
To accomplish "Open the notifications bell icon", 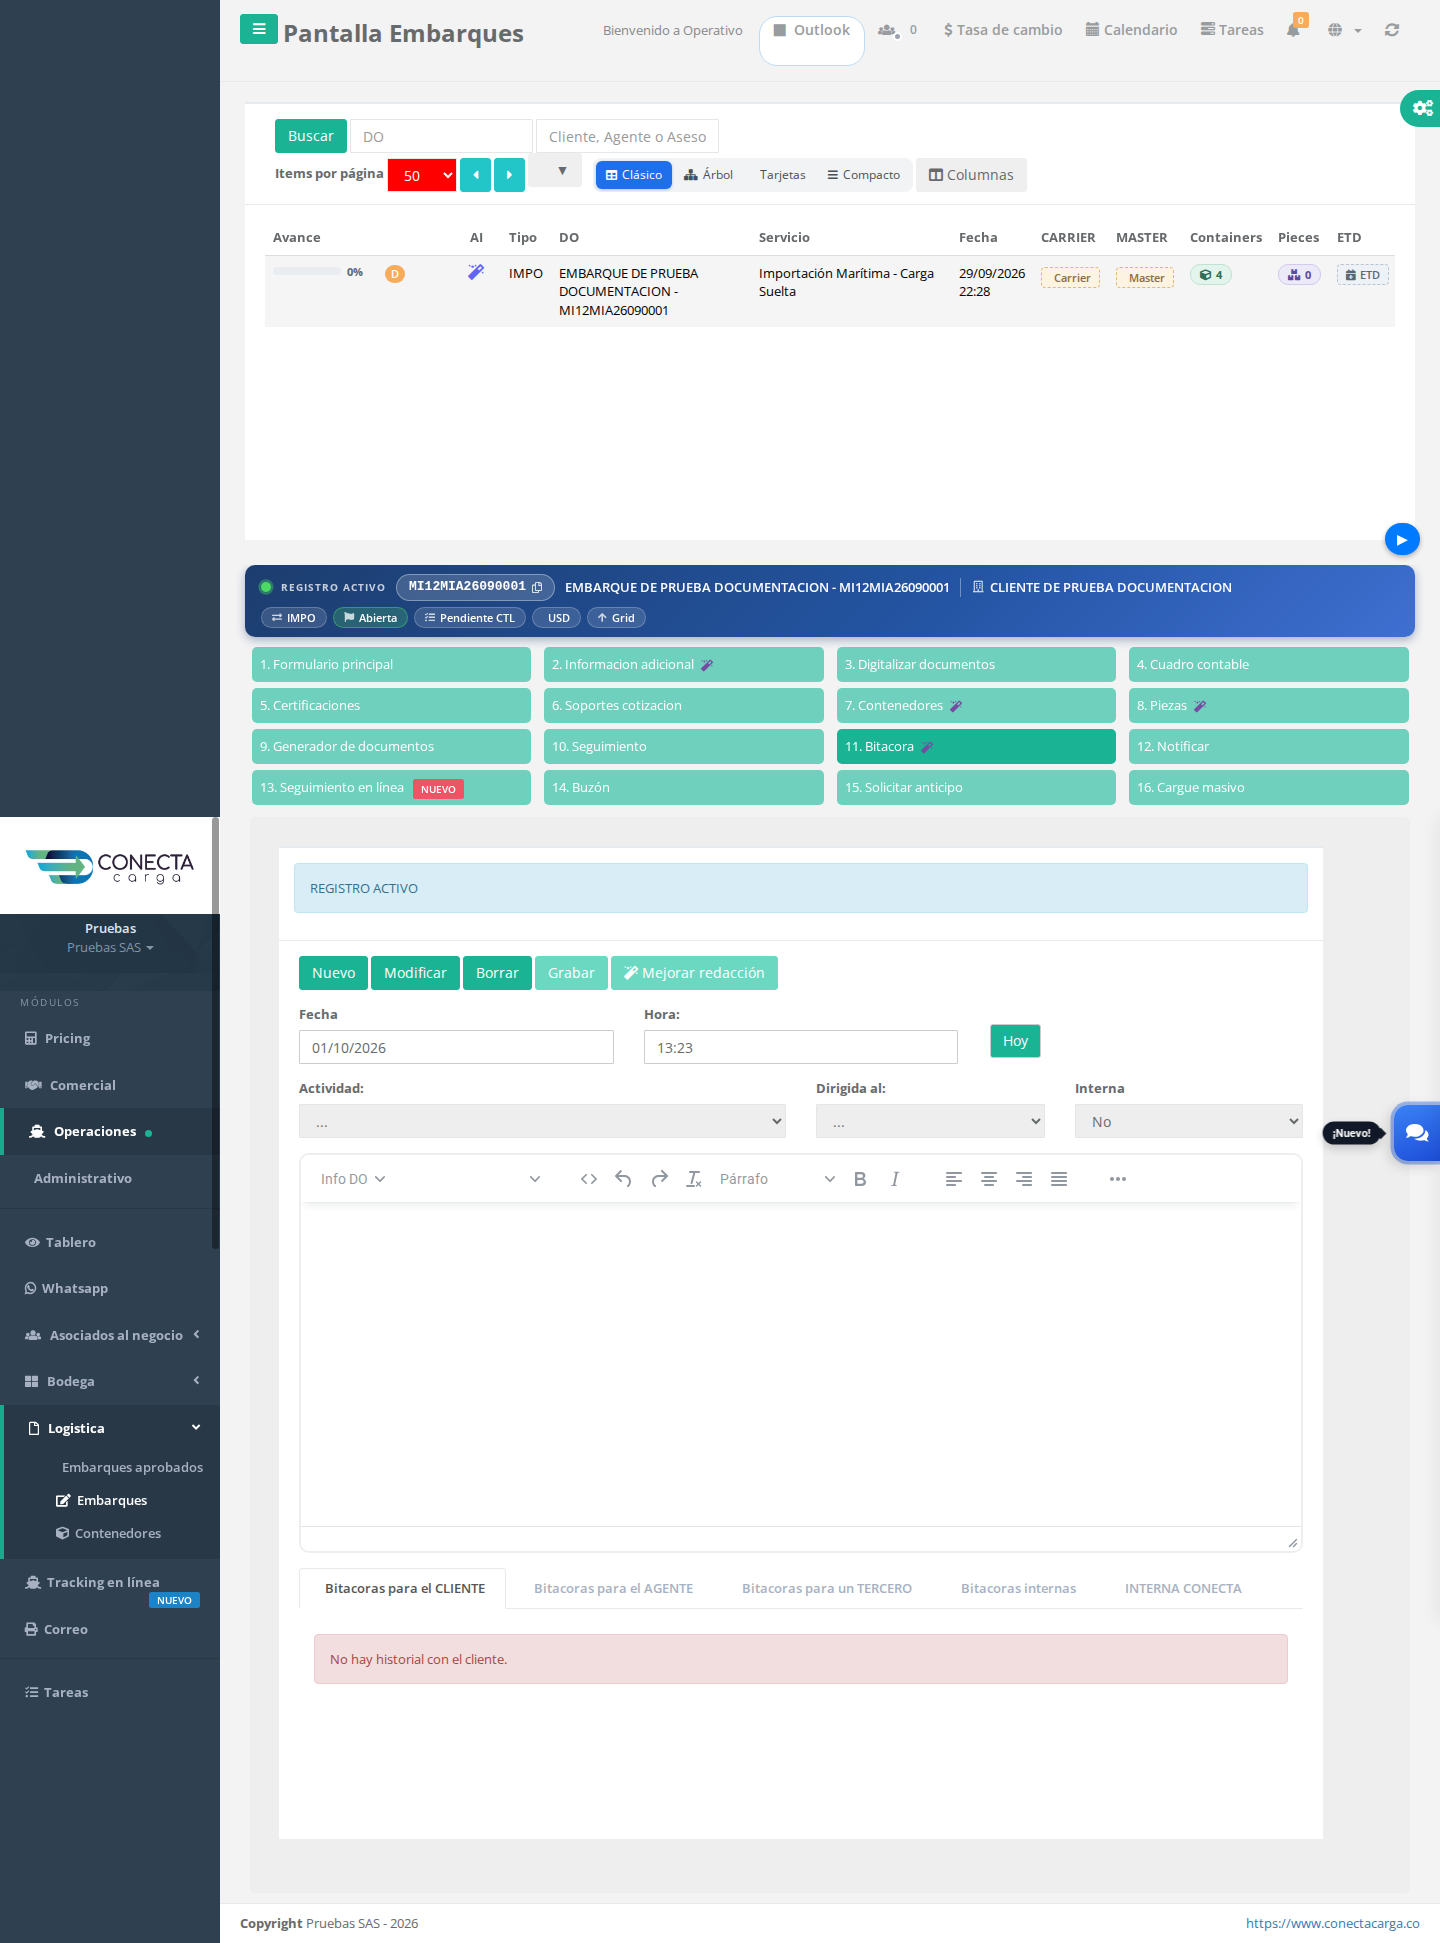I will [1293, 30].
